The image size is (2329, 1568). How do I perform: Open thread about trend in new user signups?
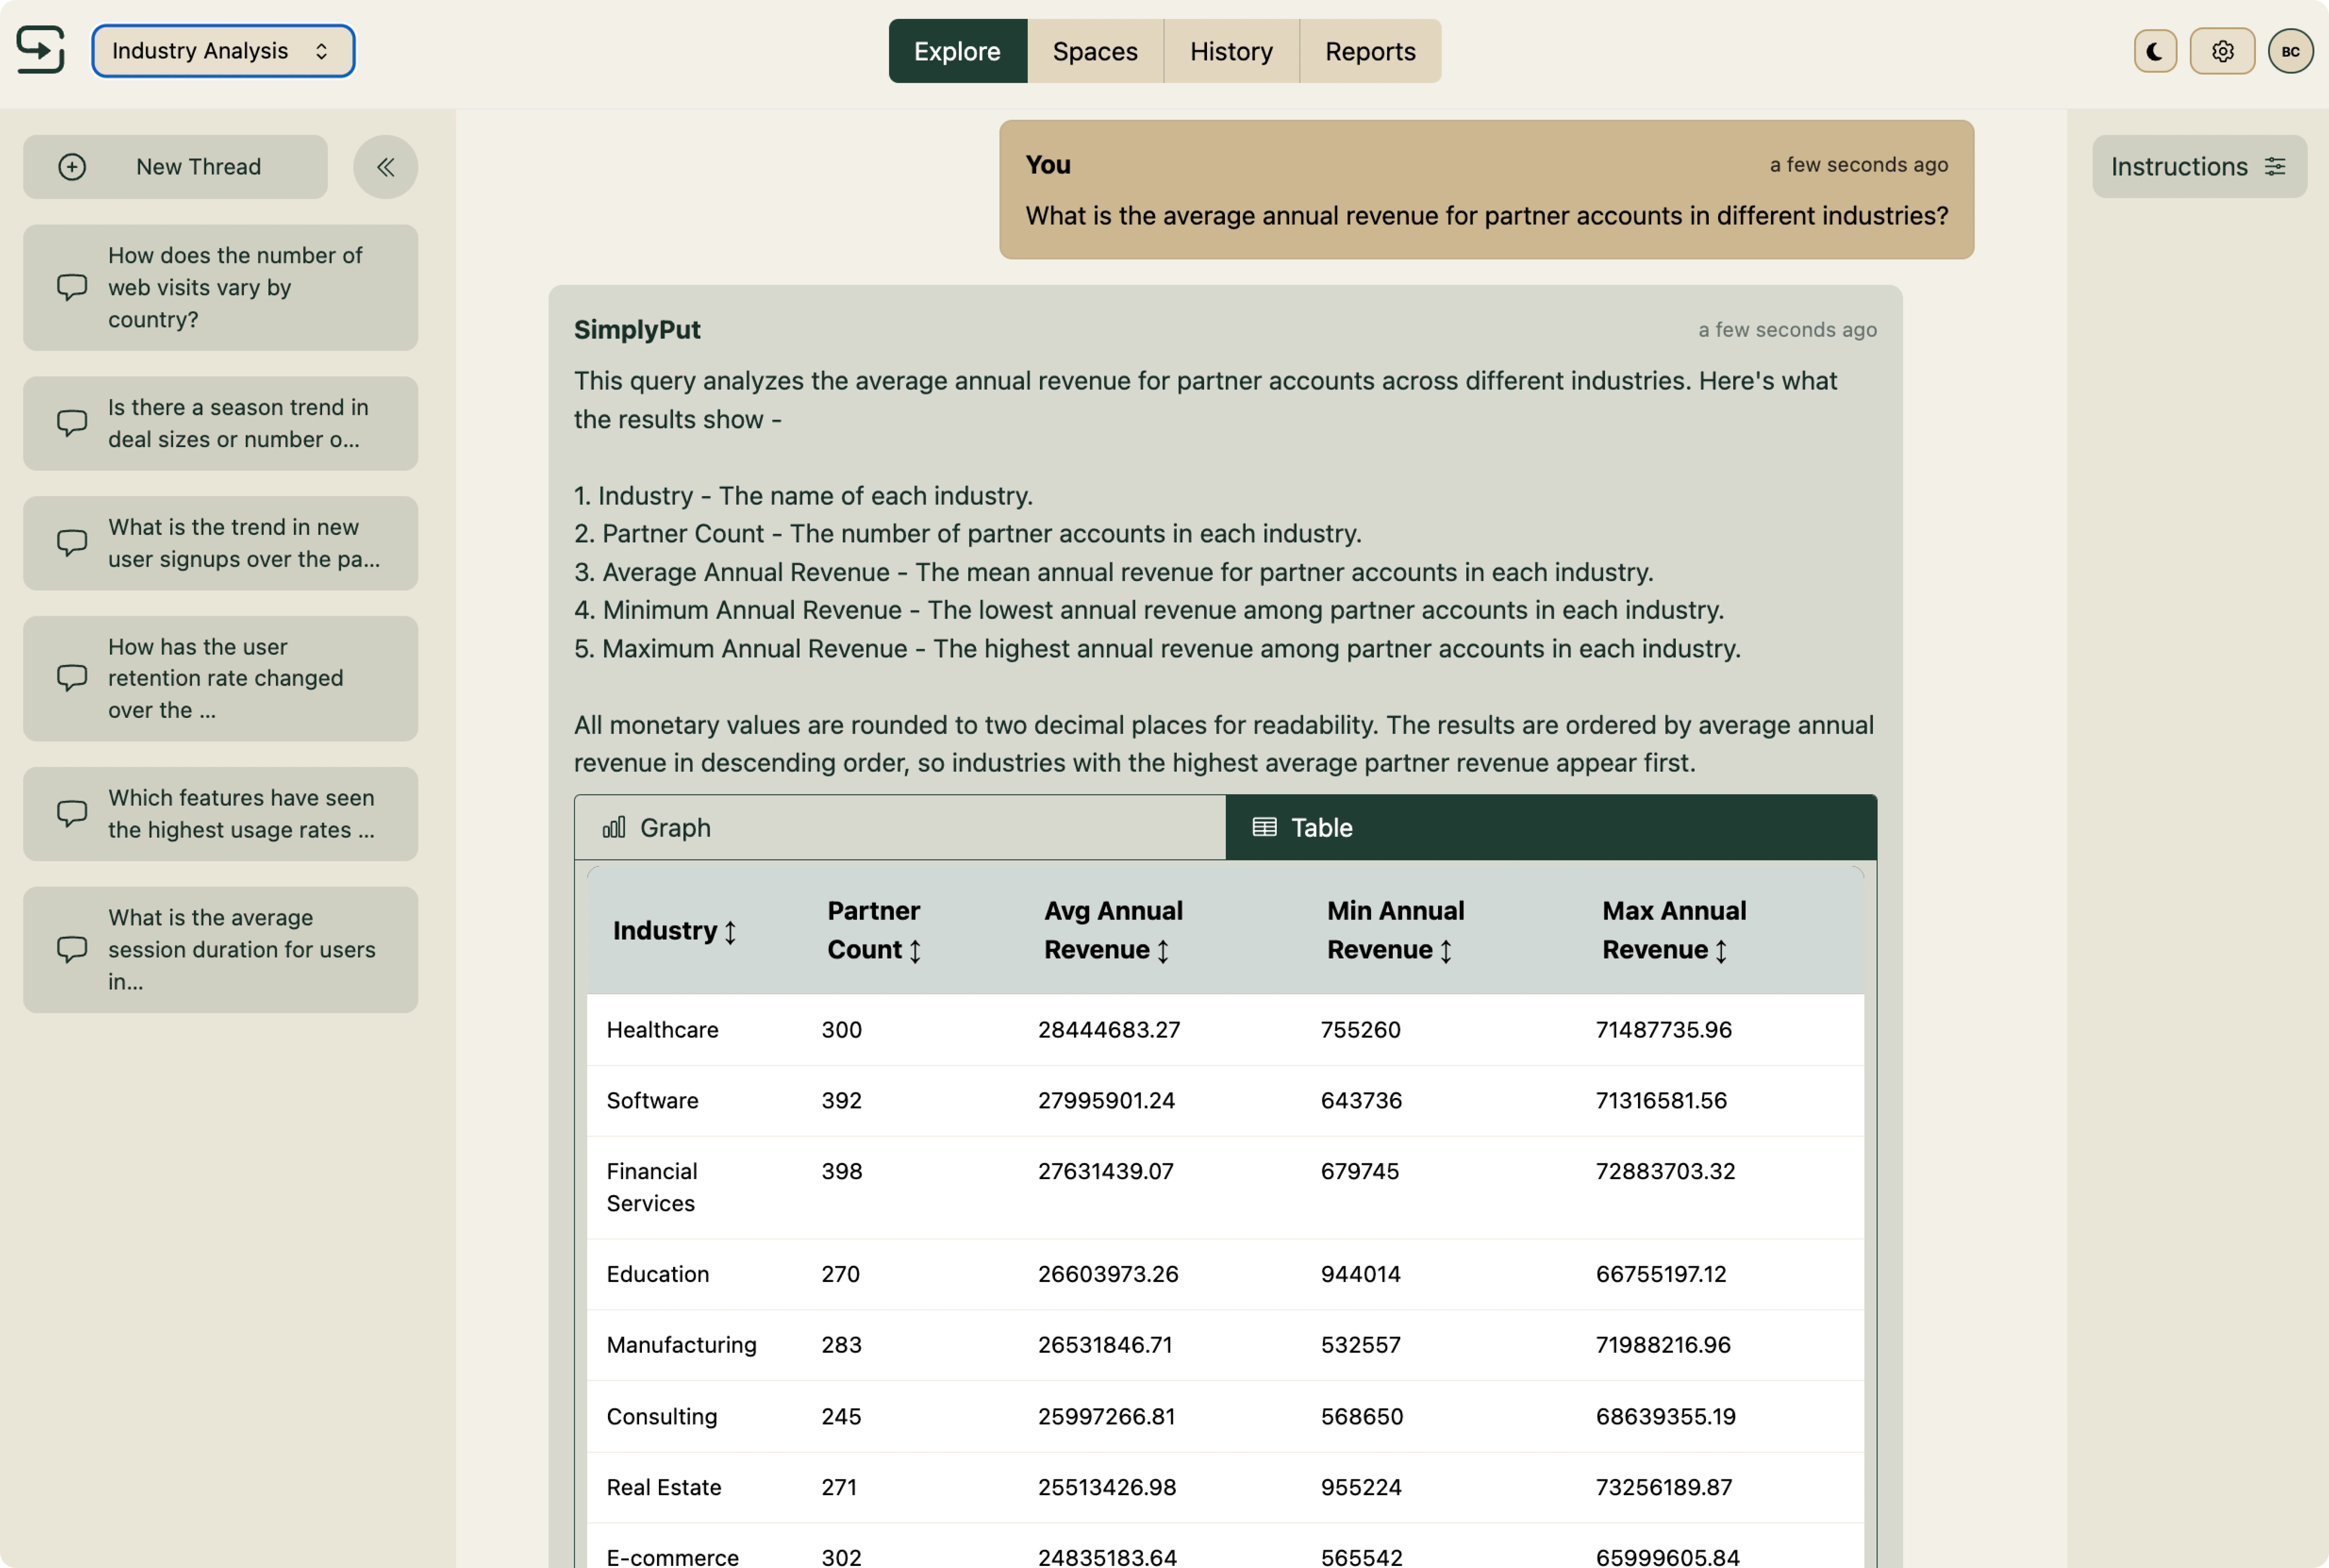coord(220,544)
